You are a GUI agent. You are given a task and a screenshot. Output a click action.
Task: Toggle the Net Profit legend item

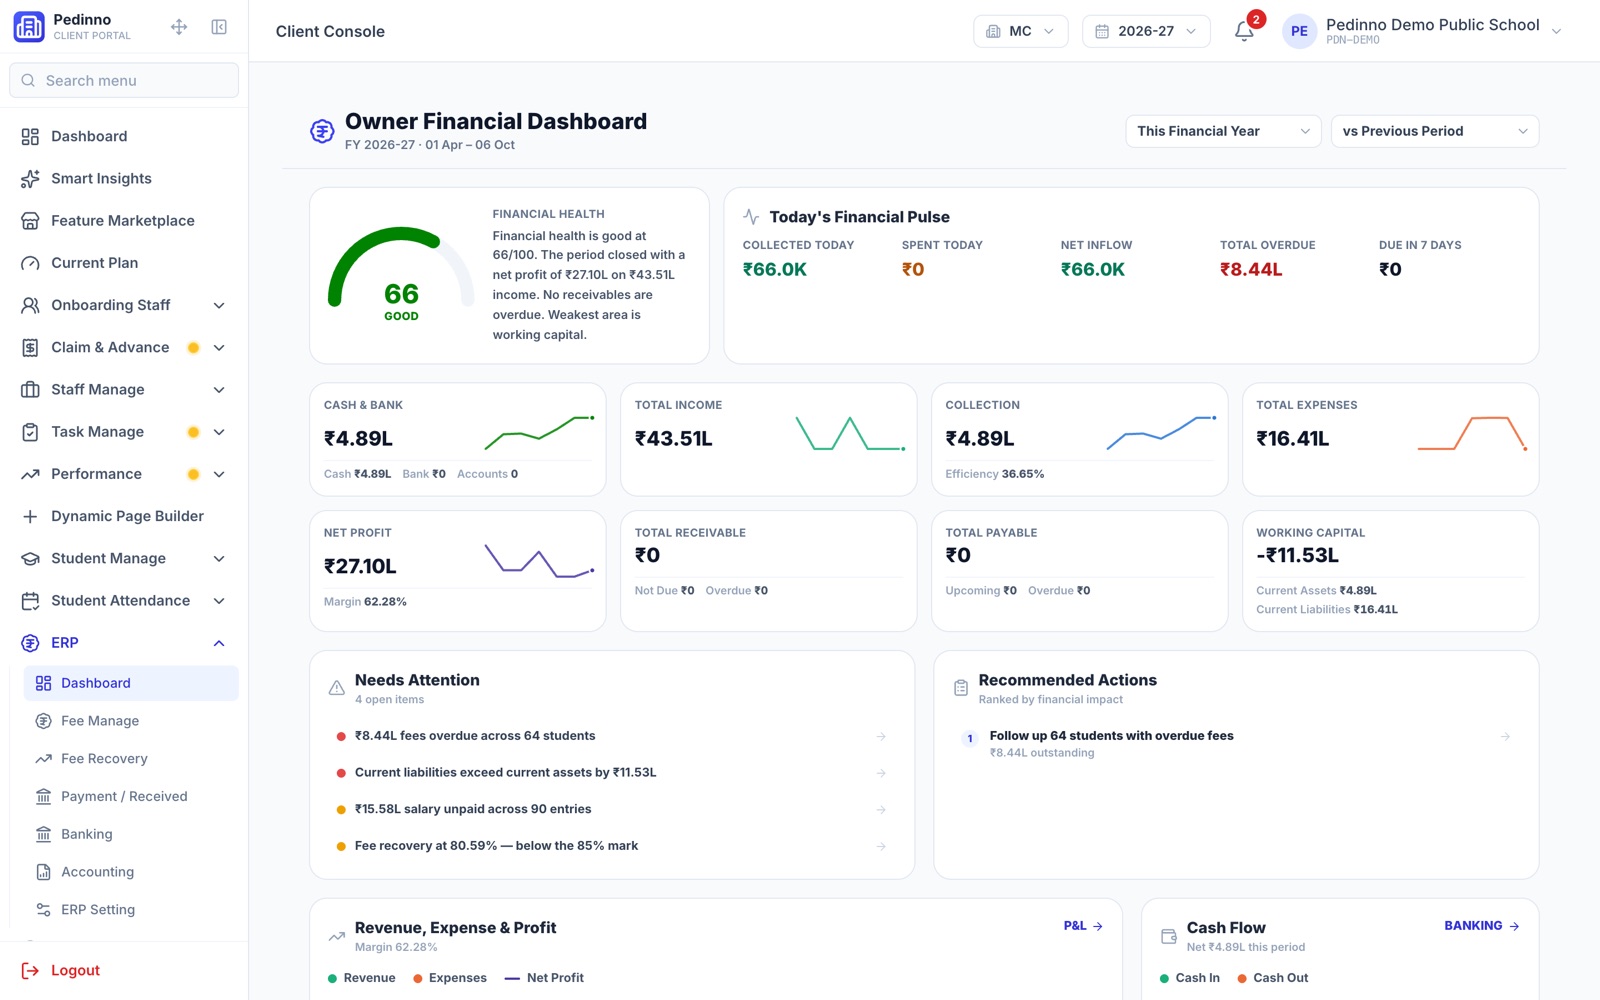pos(544,978)
